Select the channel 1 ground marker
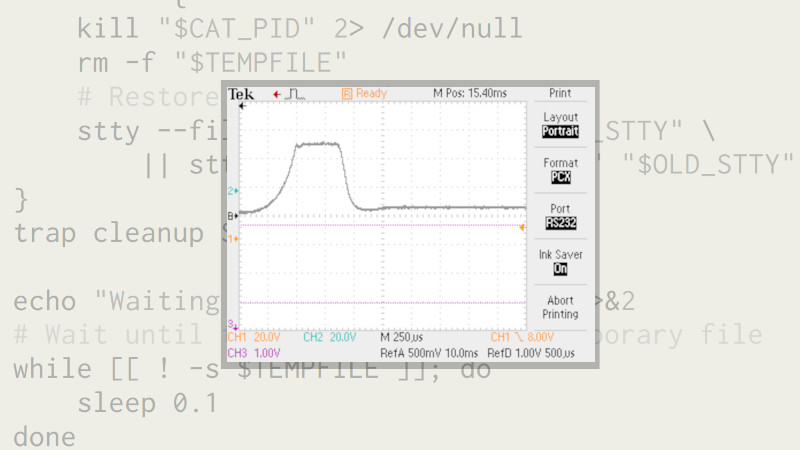 click(x=233, y=239)
